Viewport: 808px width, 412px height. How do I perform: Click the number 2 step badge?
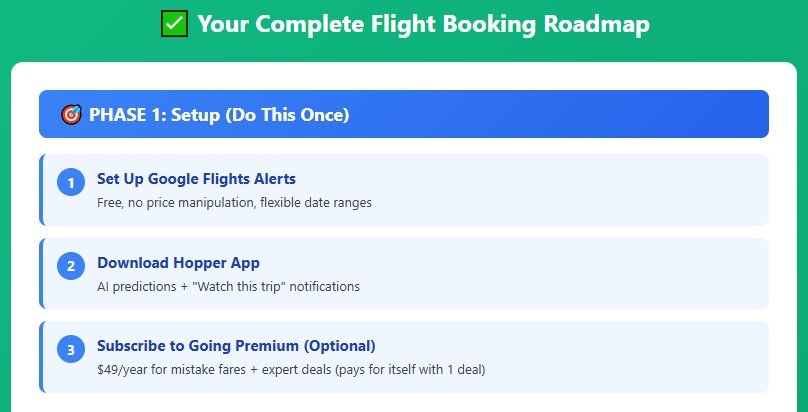click(x=70, y=267)
